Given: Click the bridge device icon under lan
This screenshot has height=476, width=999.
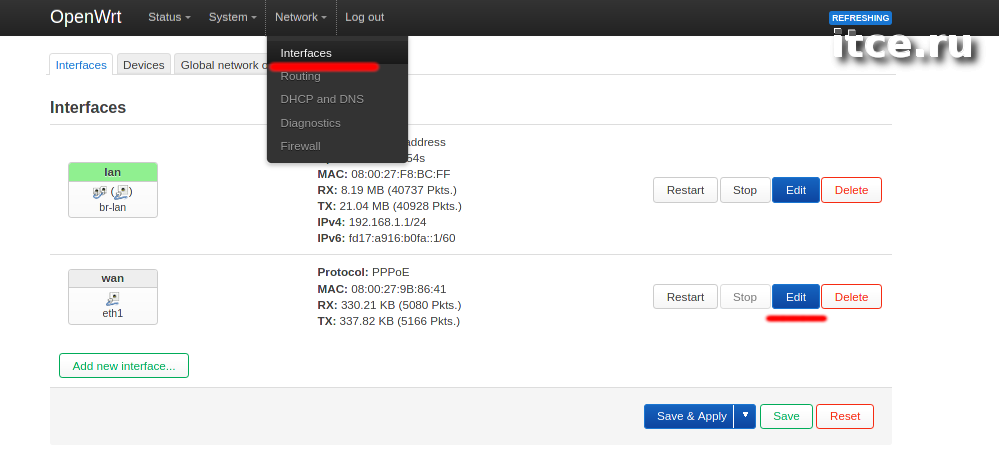Looking at the screenshot, I should [x=99, y=192].
